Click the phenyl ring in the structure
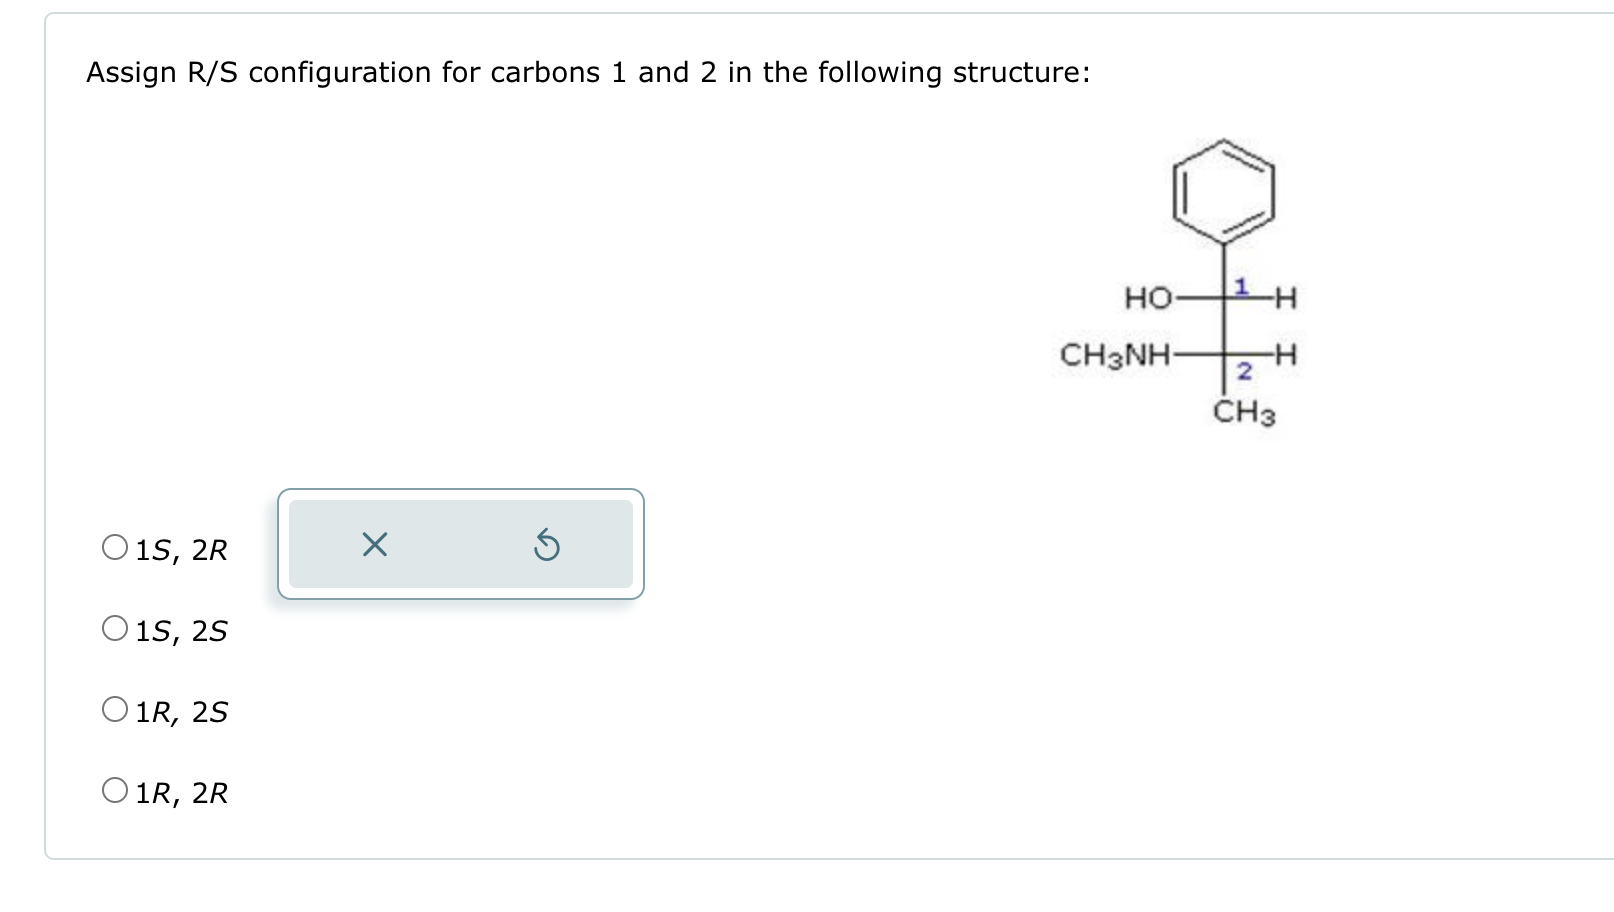Viewport: 1614px width, 912px height. click(1222, 192)
